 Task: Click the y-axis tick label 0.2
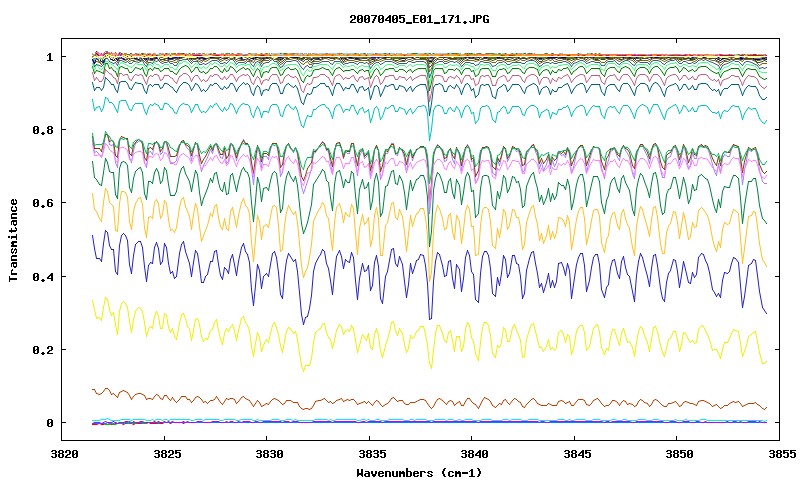point(43,350)
